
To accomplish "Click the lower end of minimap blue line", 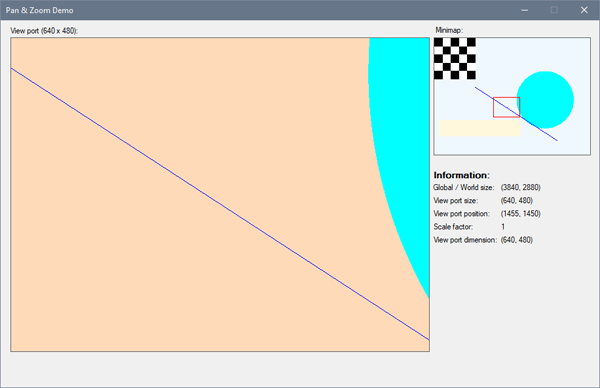I will (x=556, y=140).
